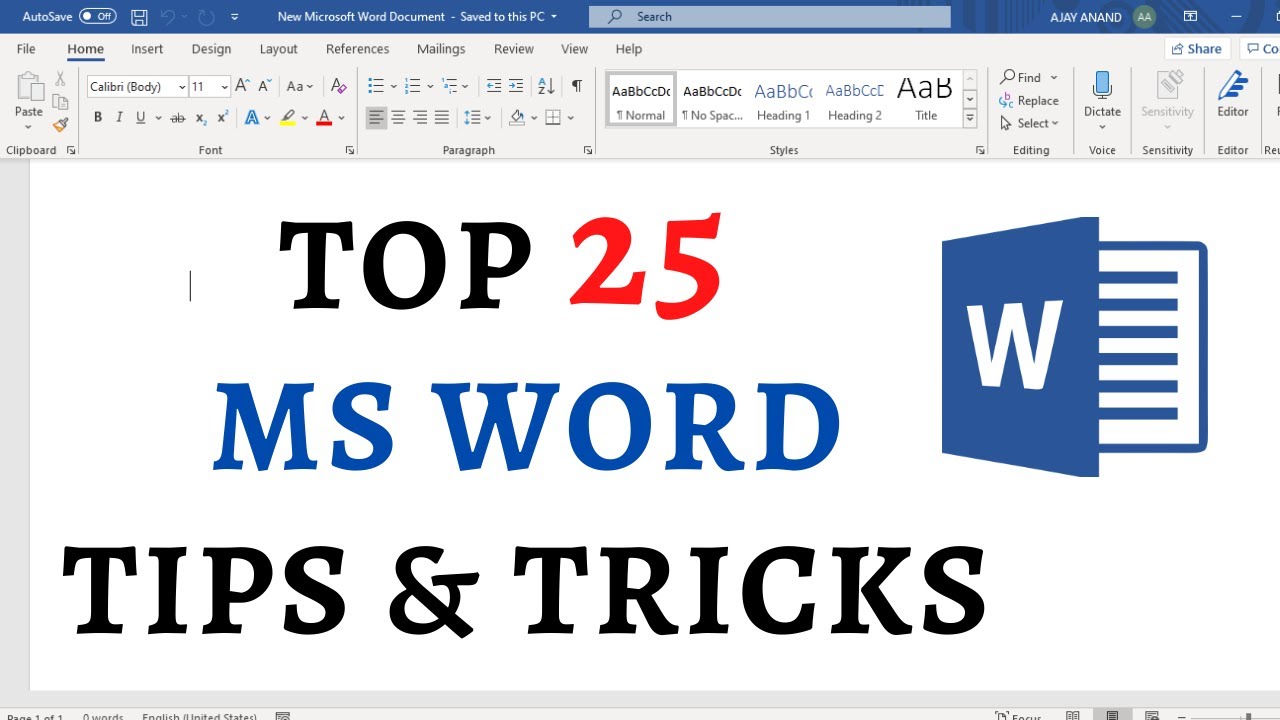This screenshot has width=1280, height=720.
Task: Increase paragraph indent
Action: tap(516, 86)
